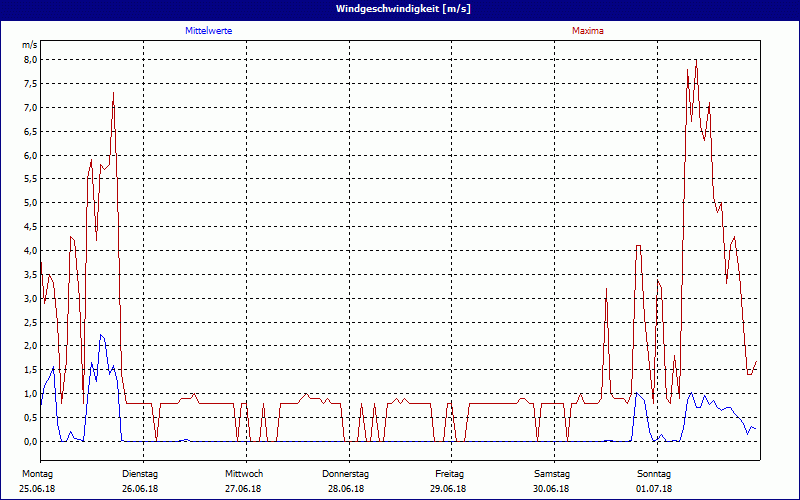This screenshot has width=800, height=500.
Task: Click the 0,0 value on y-axis
Action: (29, 441)
